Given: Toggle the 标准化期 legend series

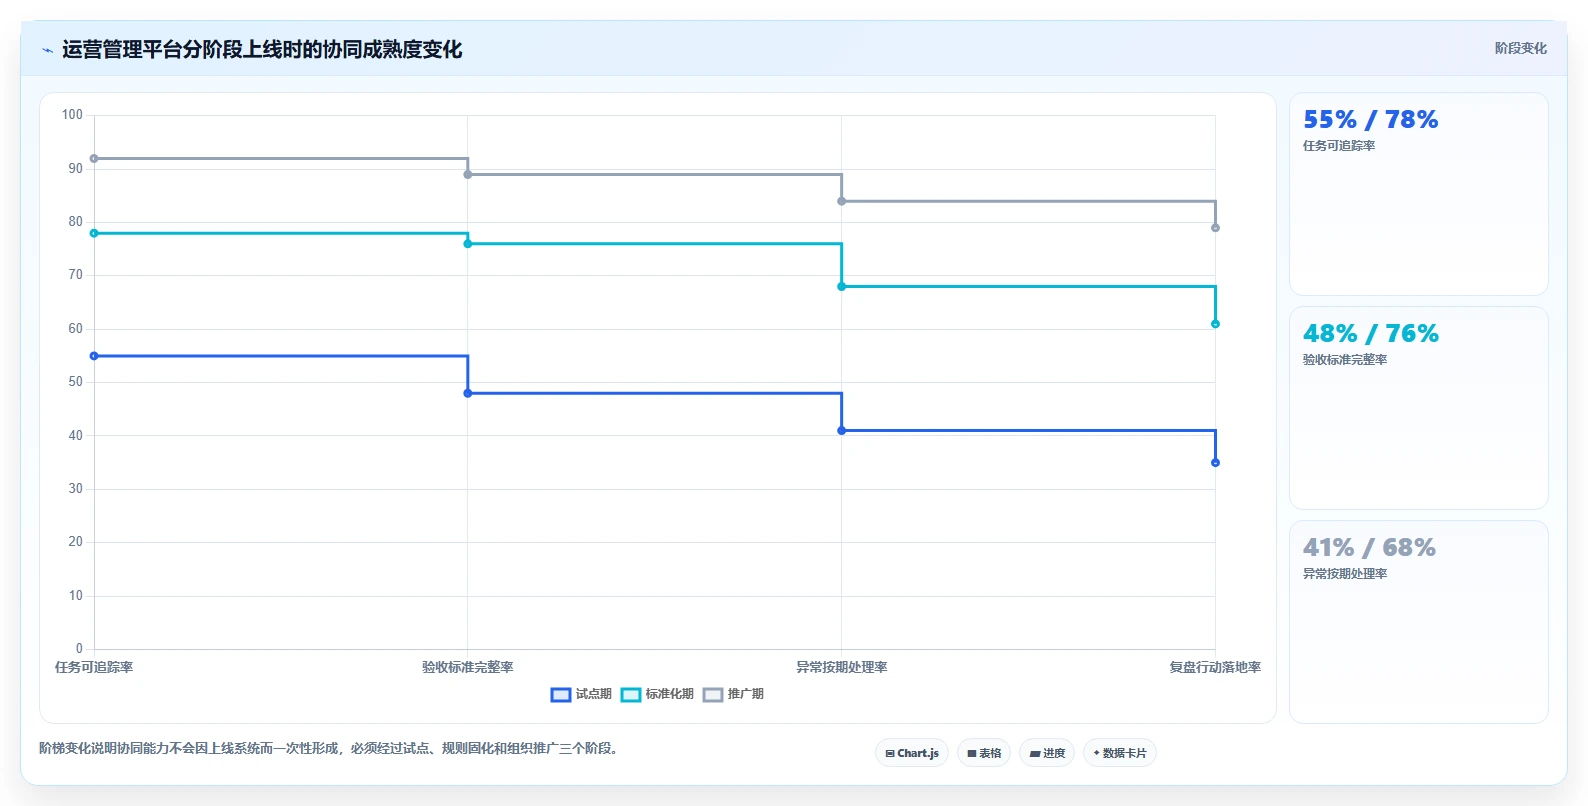Looking at the screenshot, I should click(657, 694).
